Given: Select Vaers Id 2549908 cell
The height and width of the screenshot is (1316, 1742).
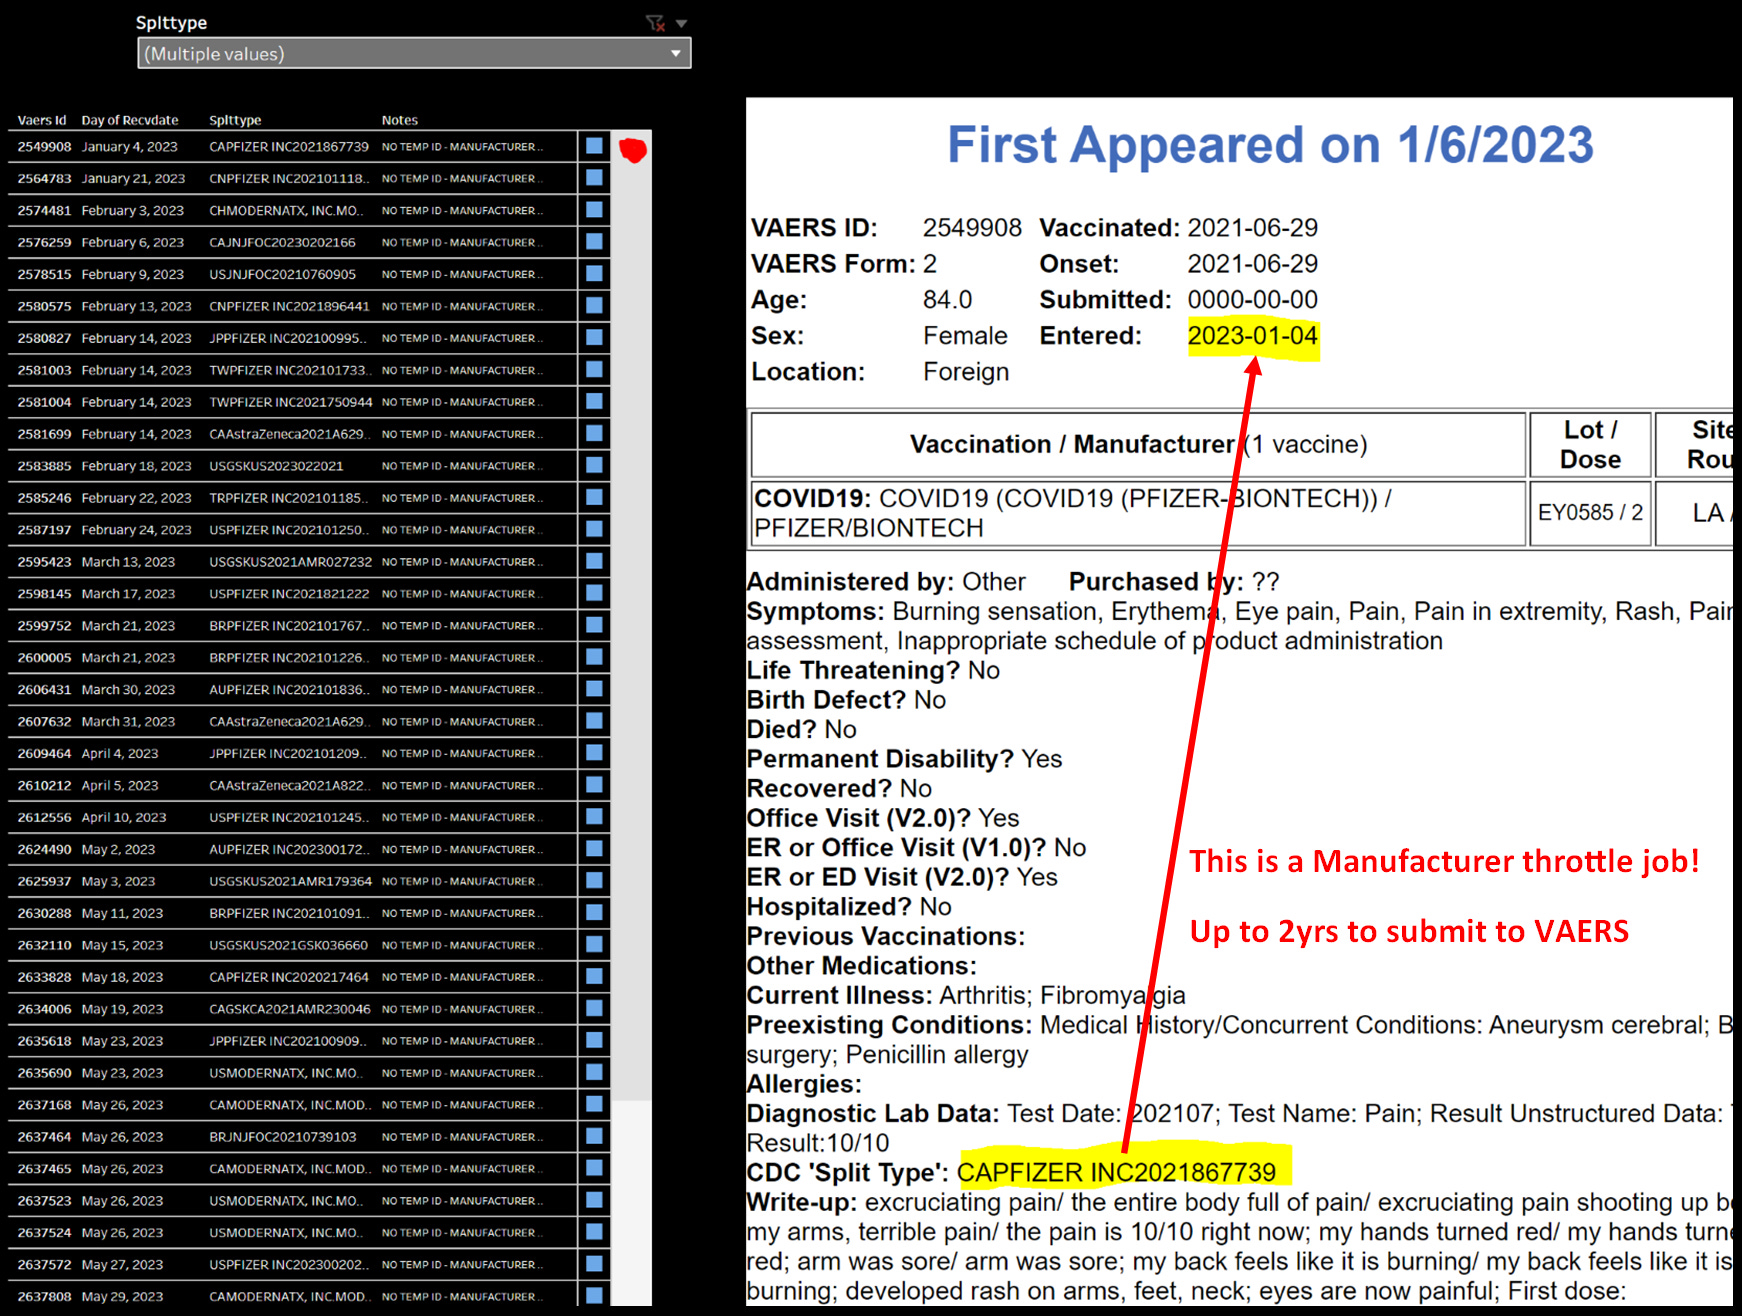Looking at the screenshot, I should click(44, 146).
